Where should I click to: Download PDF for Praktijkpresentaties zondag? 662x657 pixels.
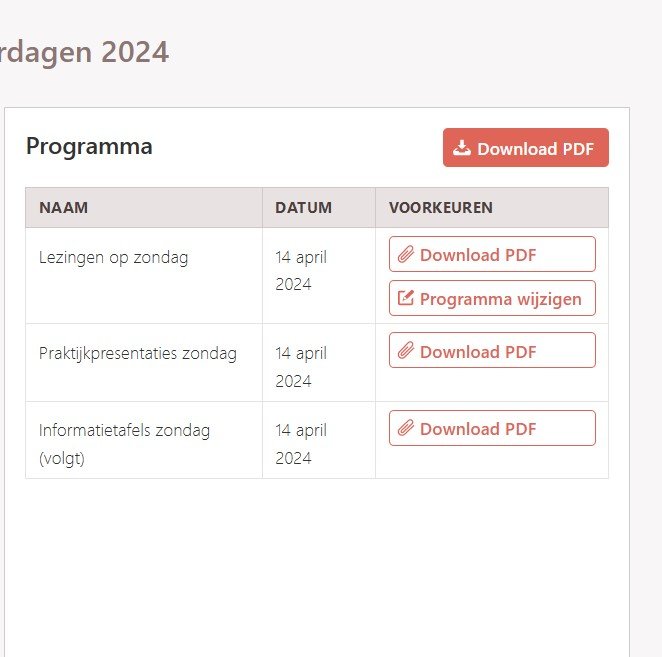point(492,351)
